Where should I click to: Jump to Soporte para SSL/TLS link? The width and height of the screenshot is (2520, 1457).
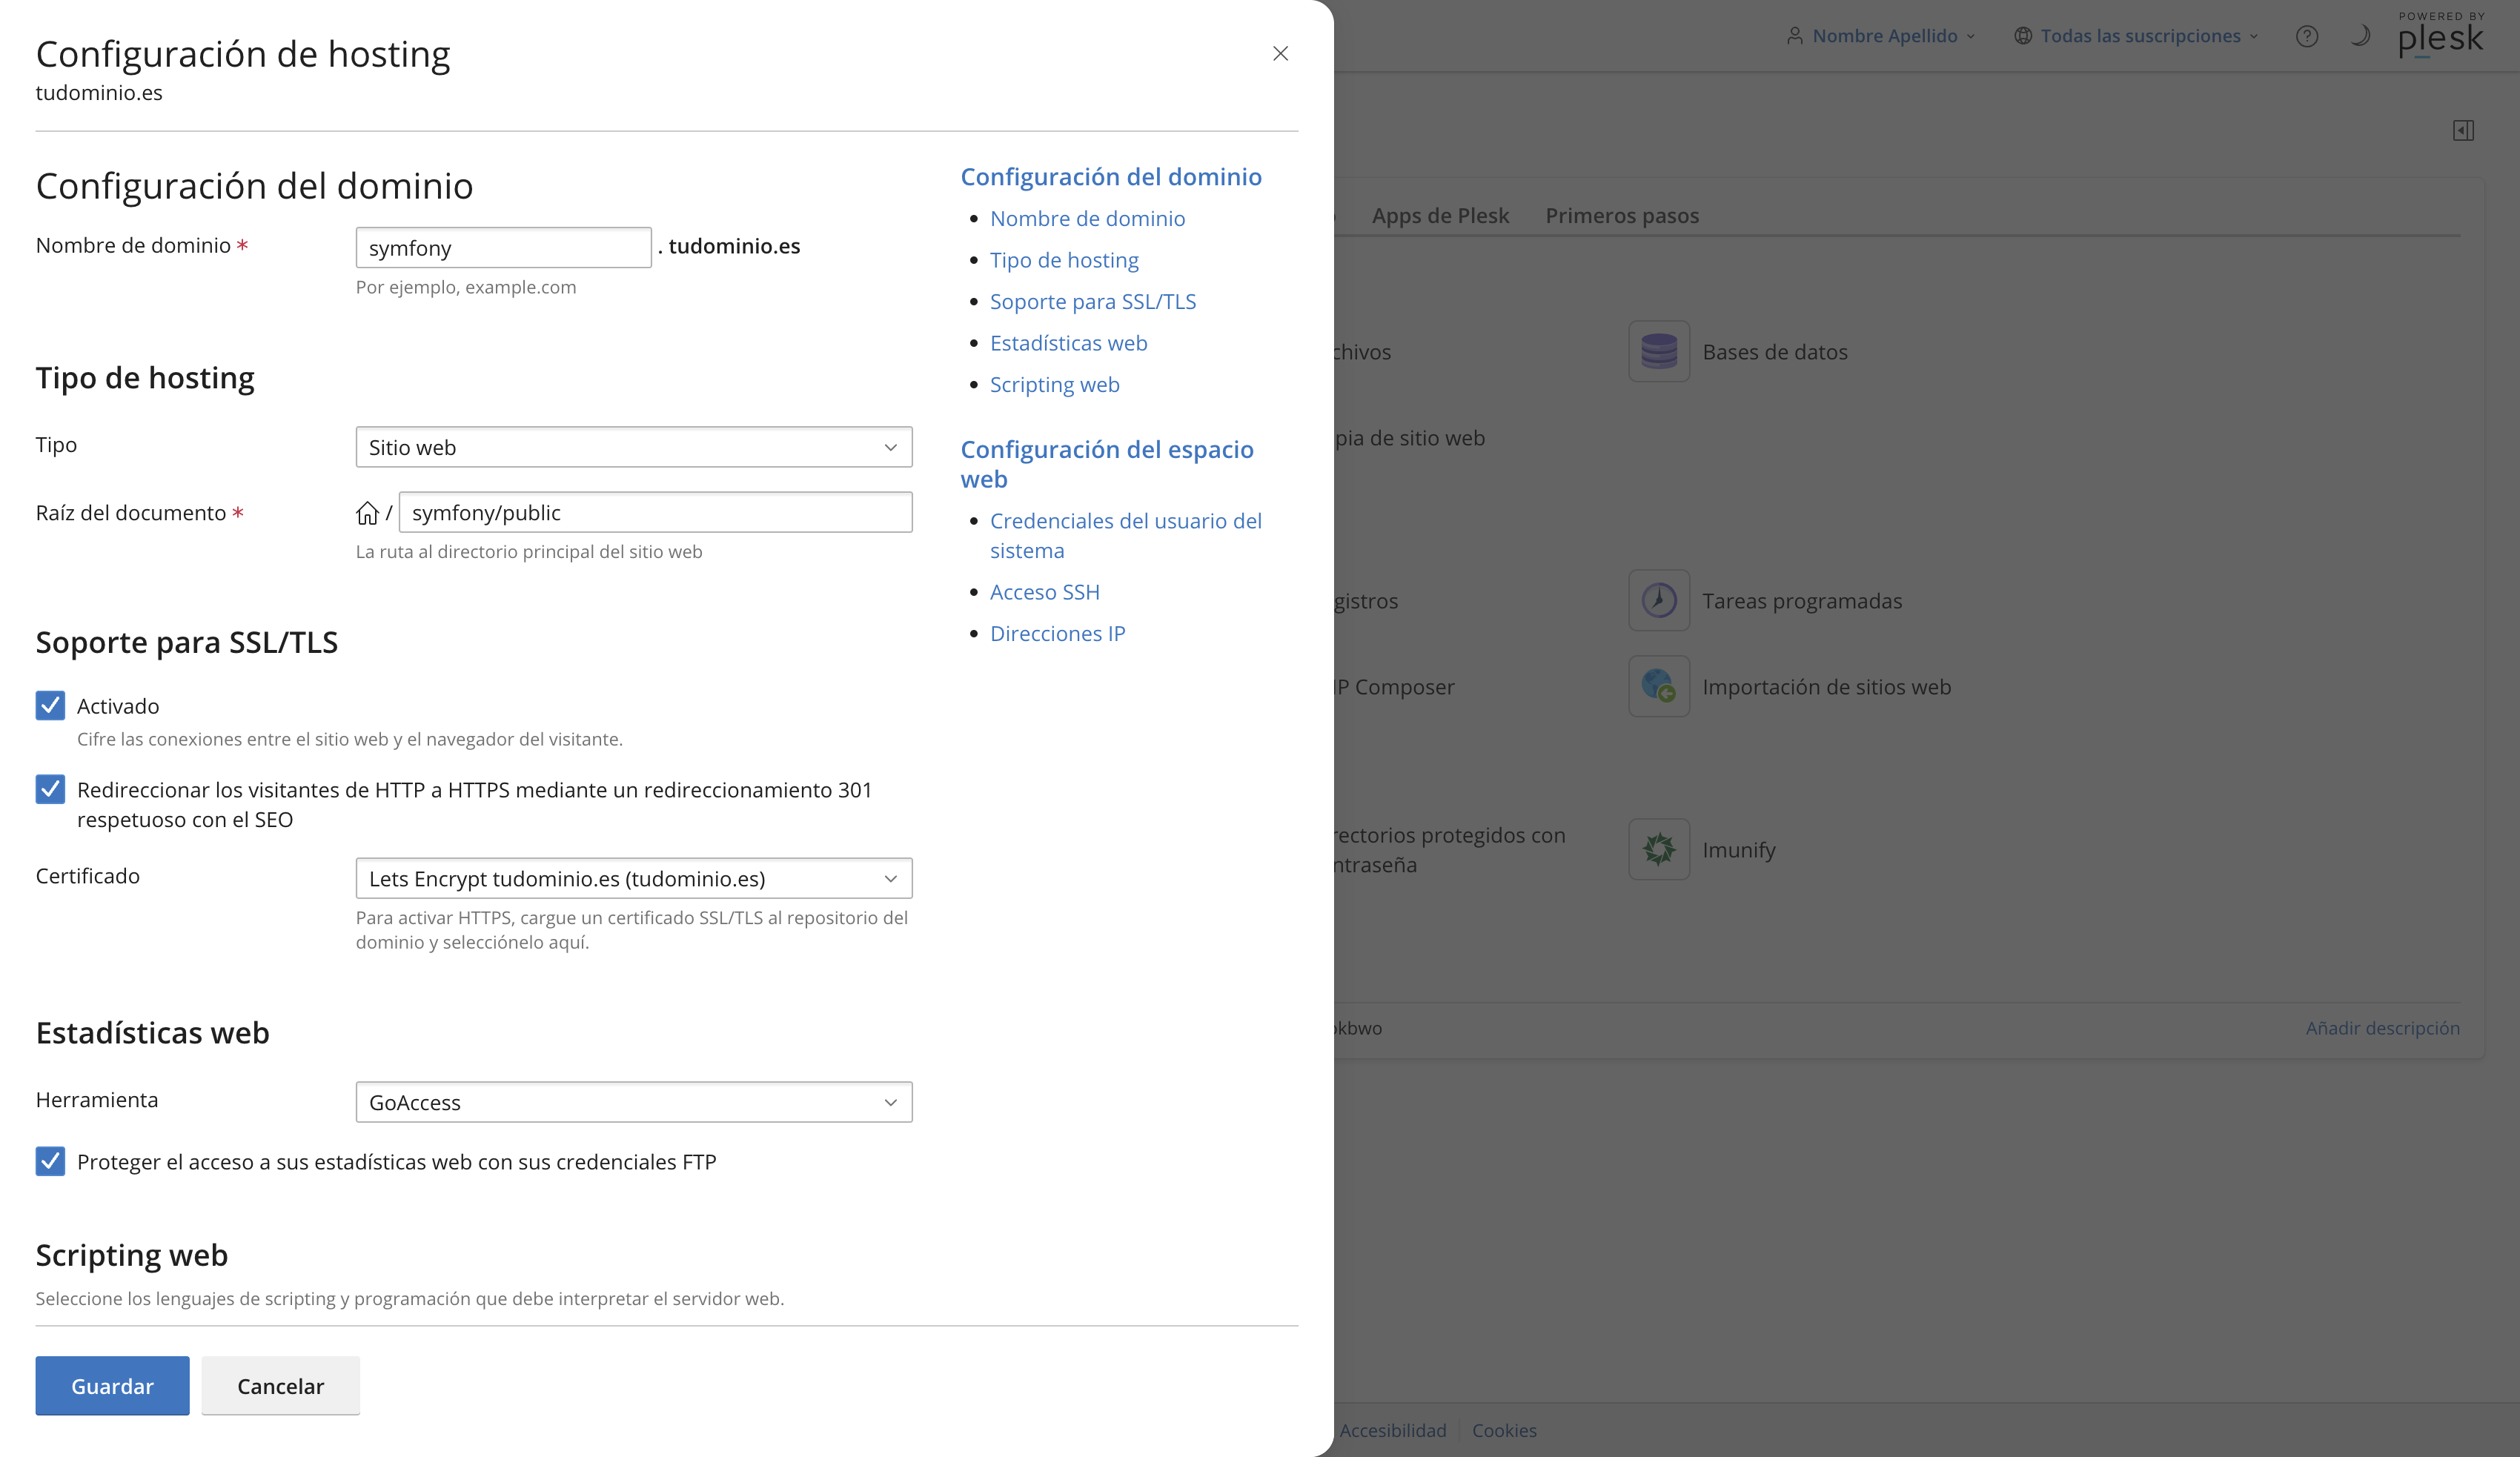[x=1093, y=301]
